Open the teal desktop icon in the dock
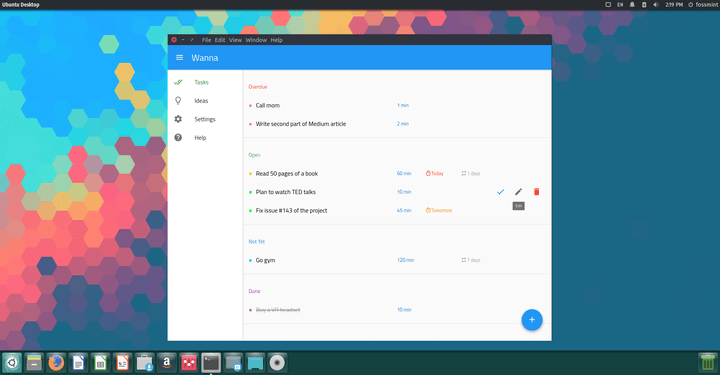Image resolution: width=720 pixels, height=375 pixels. (255, 363)
